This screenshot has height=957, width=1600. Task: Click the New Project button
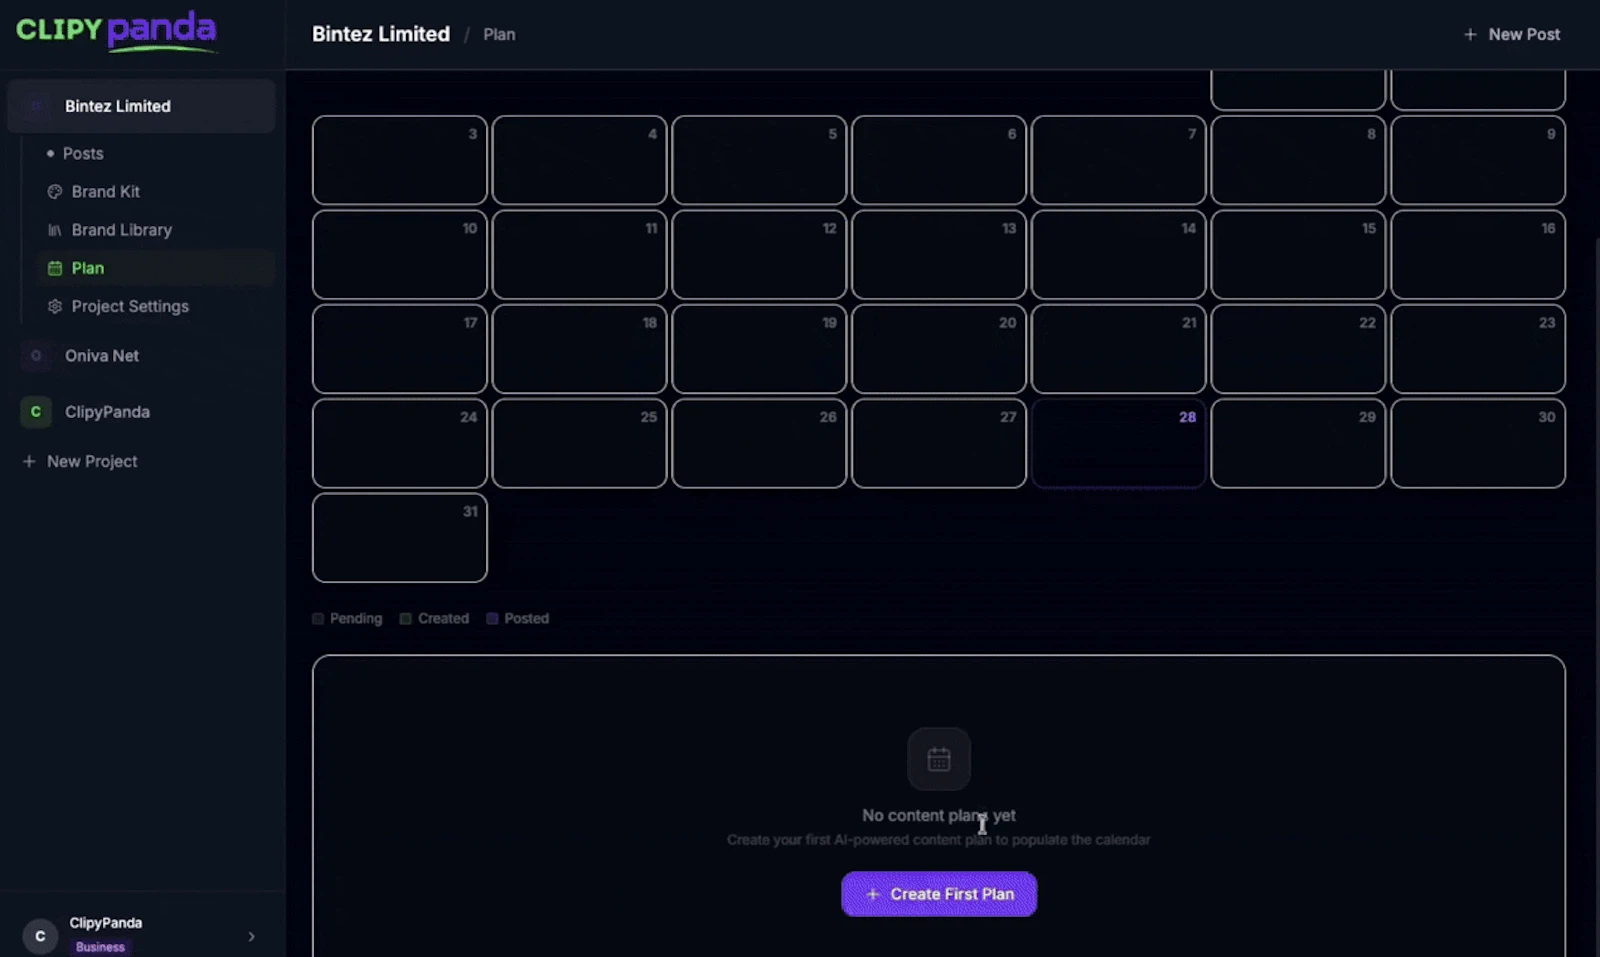[80, 461]
